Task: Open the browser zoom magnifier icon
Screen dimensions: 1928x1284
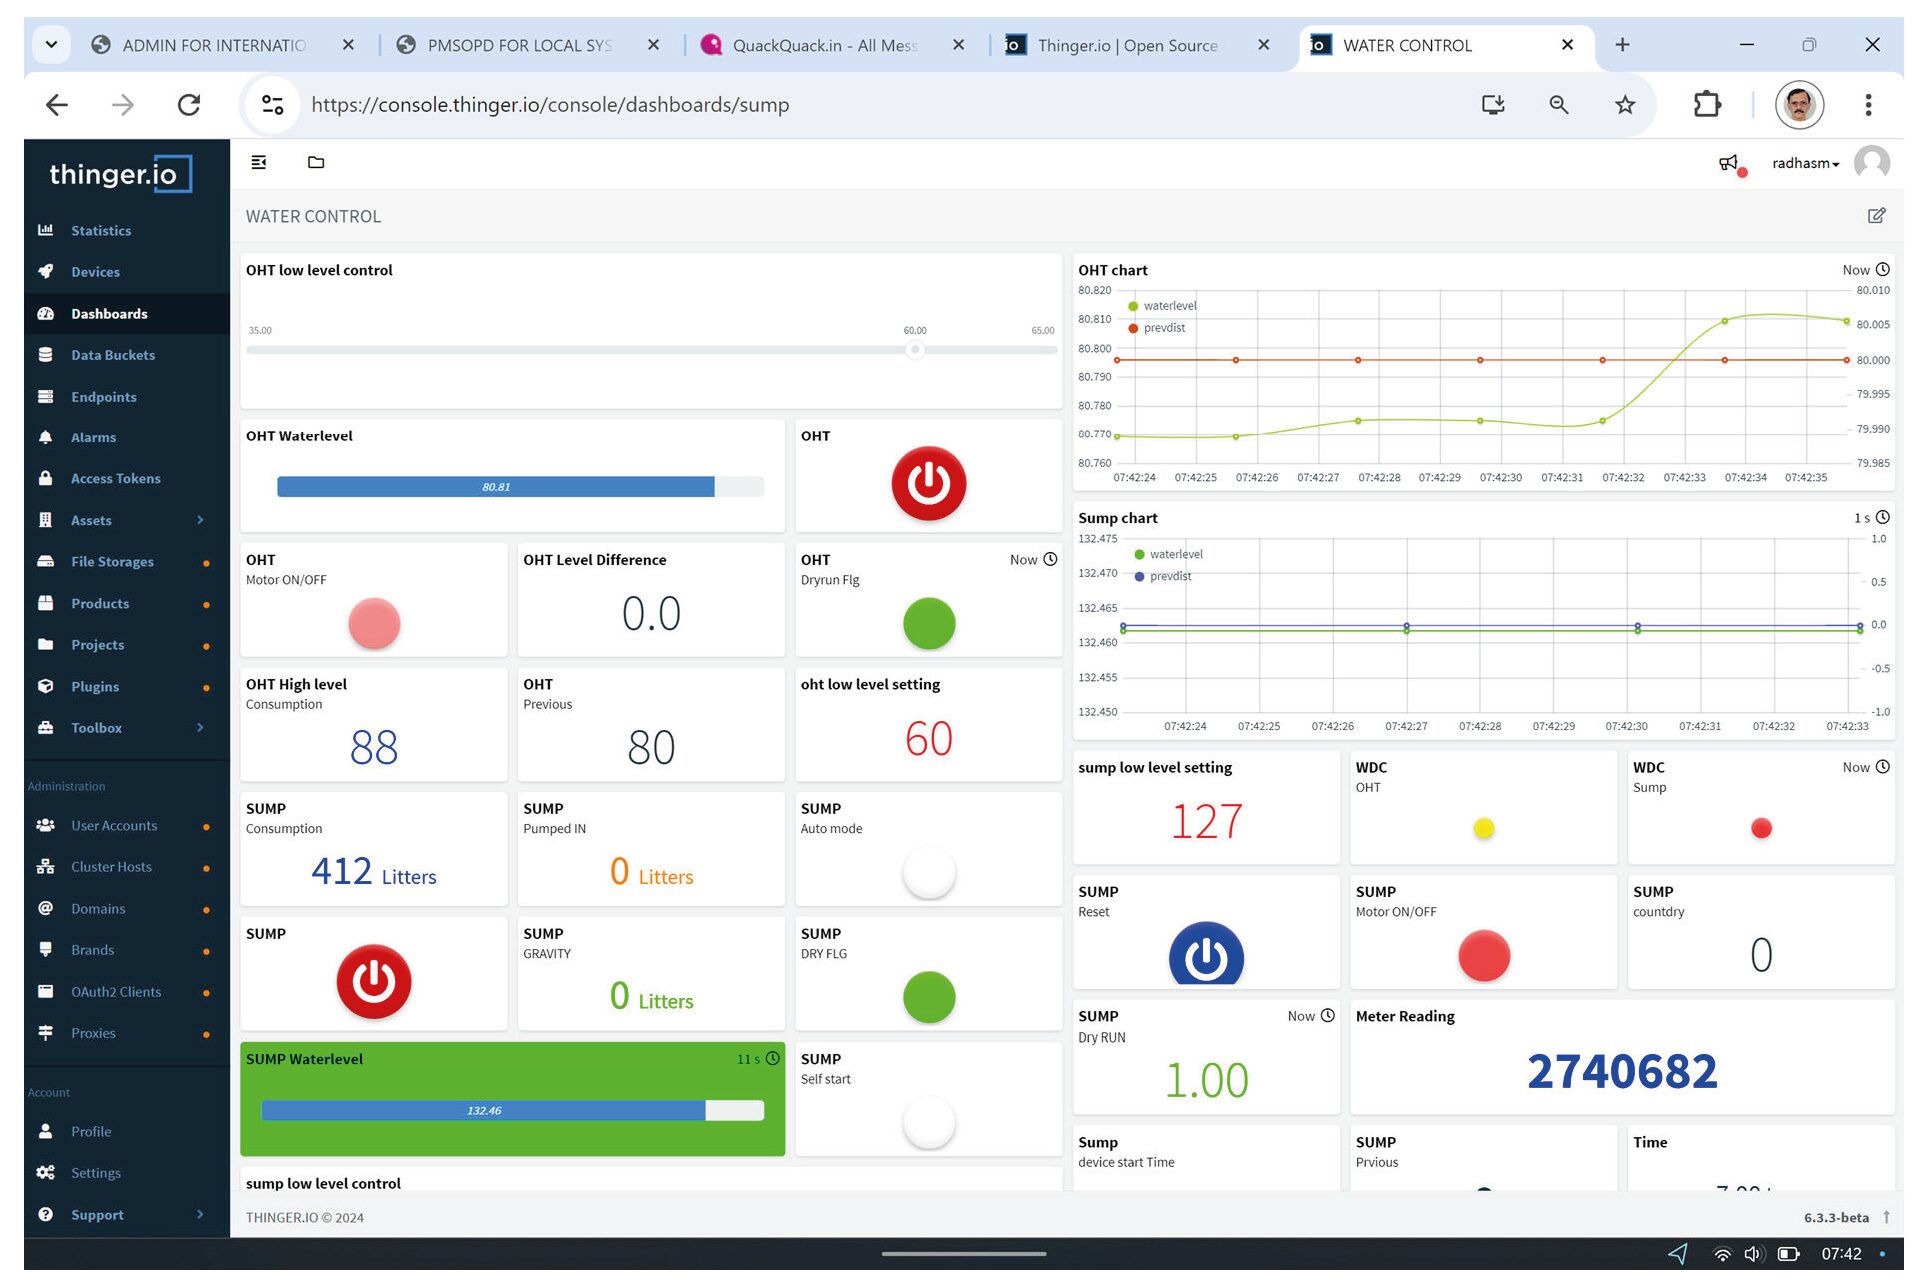Action: [x=1558, y=105]
